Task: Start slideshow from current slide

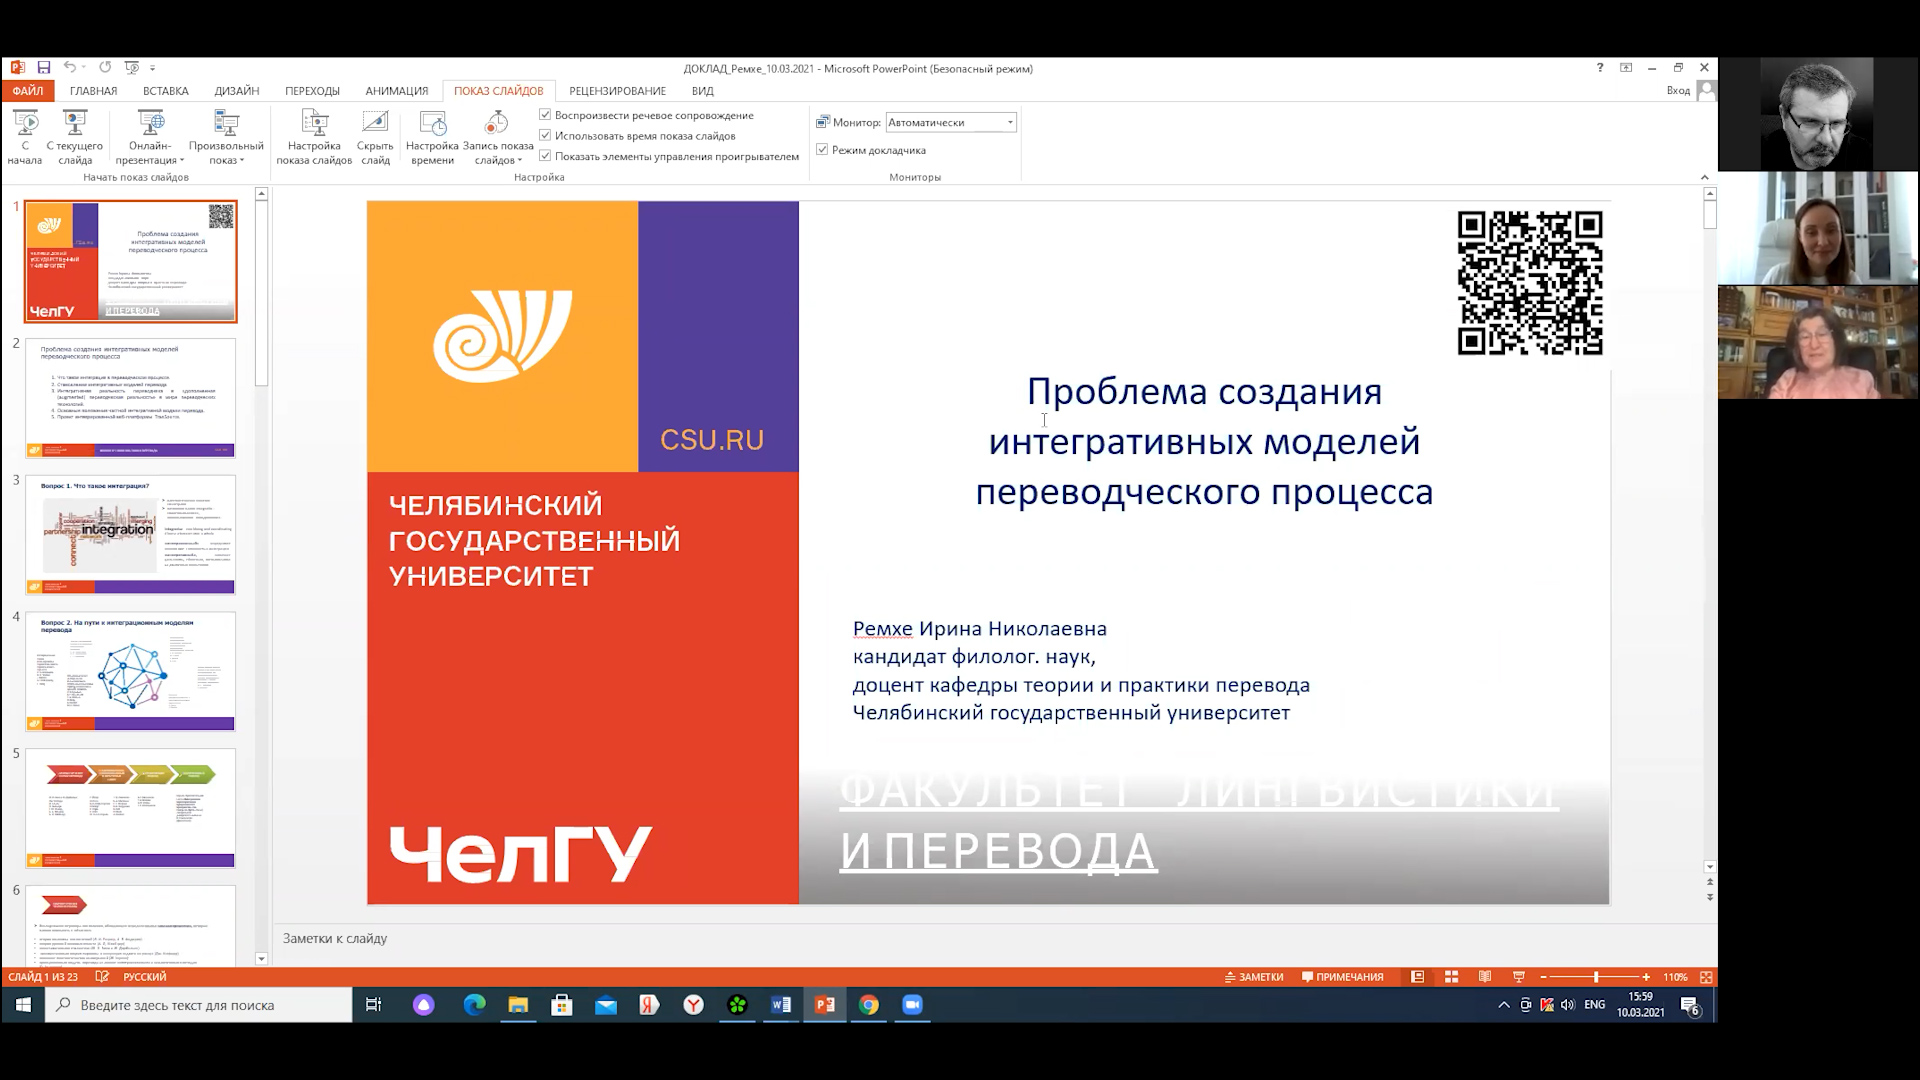Action: click(75, 124)
